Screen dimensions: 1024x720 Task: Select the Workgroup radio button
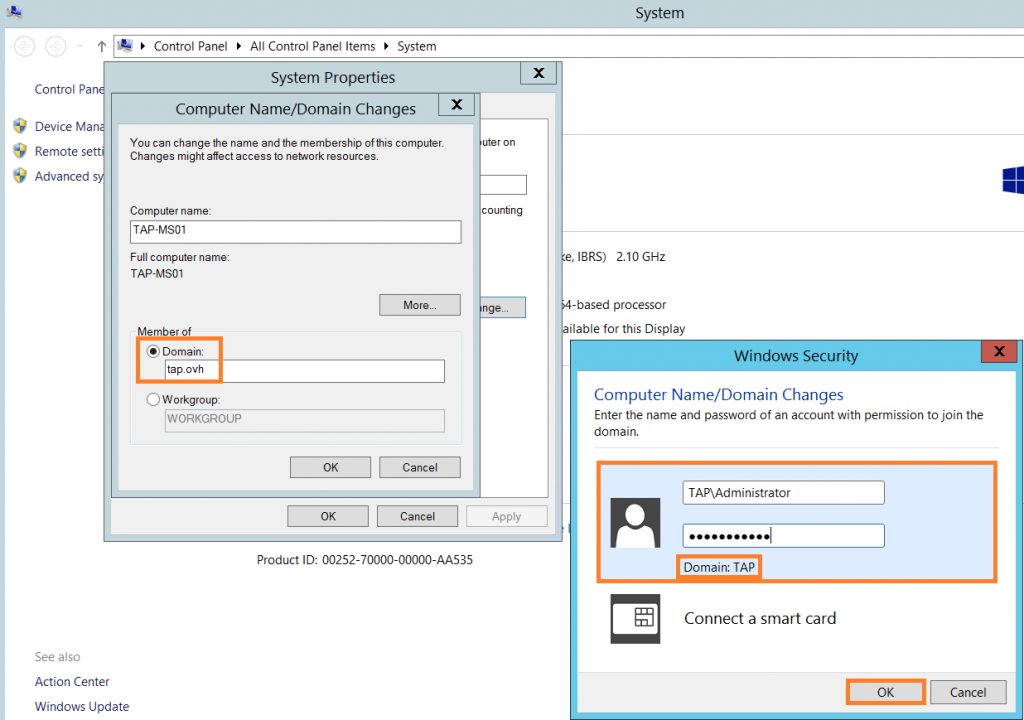click(153, 399)
